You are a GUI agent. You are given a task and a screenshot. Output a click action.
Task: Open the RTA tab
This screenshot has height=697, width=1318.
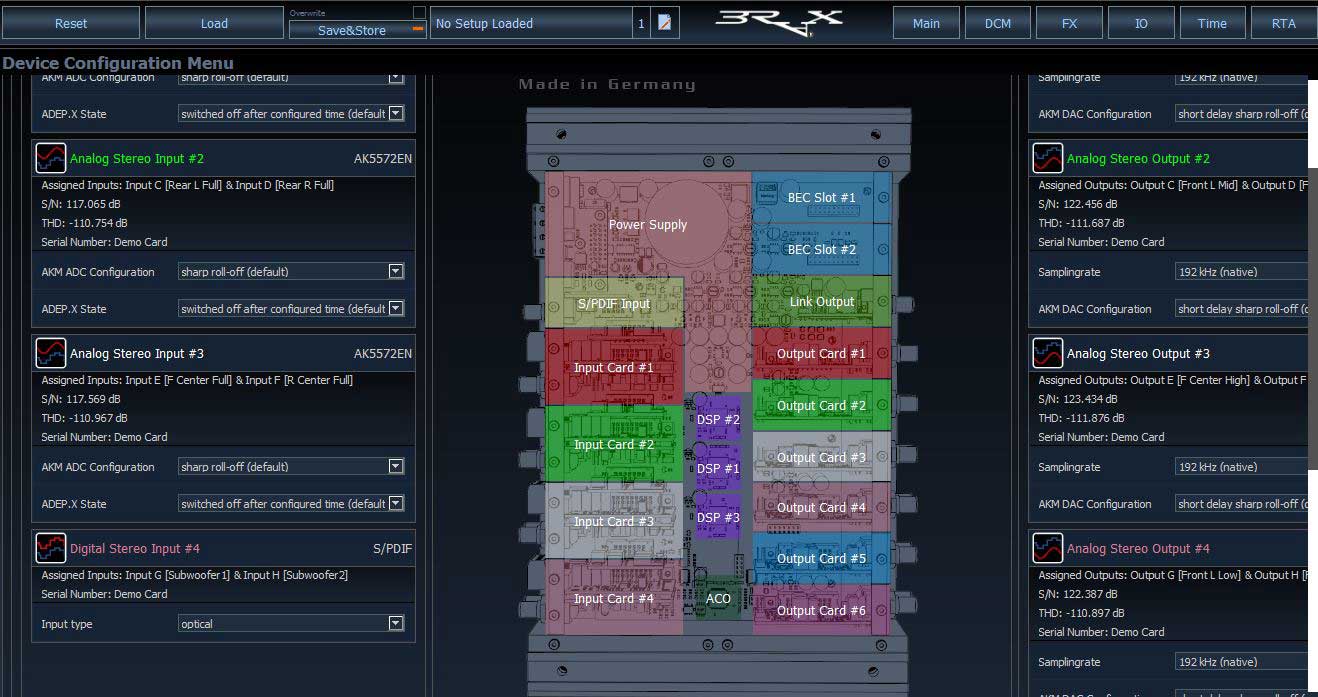tap(1283, 23)
